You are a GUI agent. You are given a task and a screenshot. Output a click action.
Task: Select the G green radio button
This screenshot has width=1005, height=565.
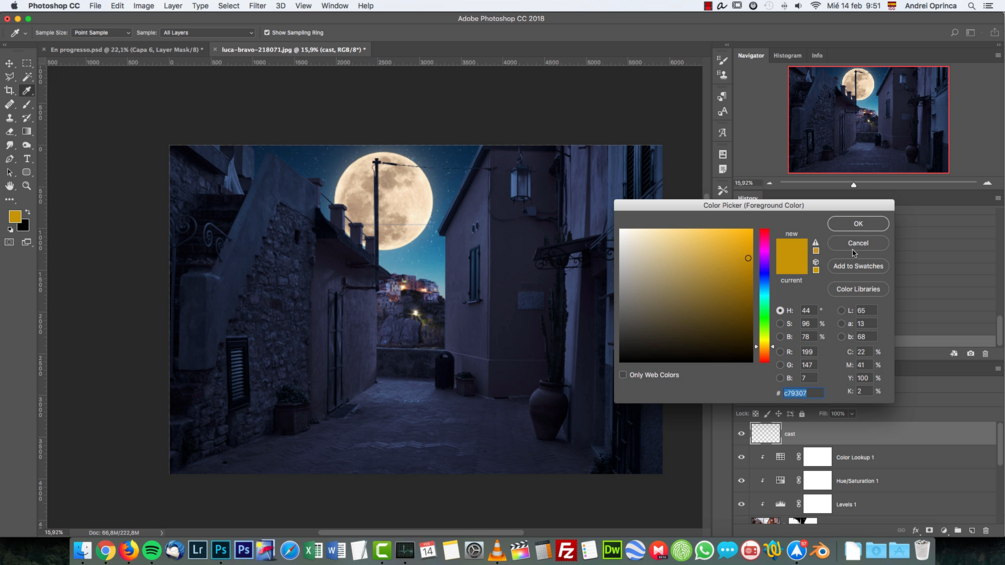(780, 365)
